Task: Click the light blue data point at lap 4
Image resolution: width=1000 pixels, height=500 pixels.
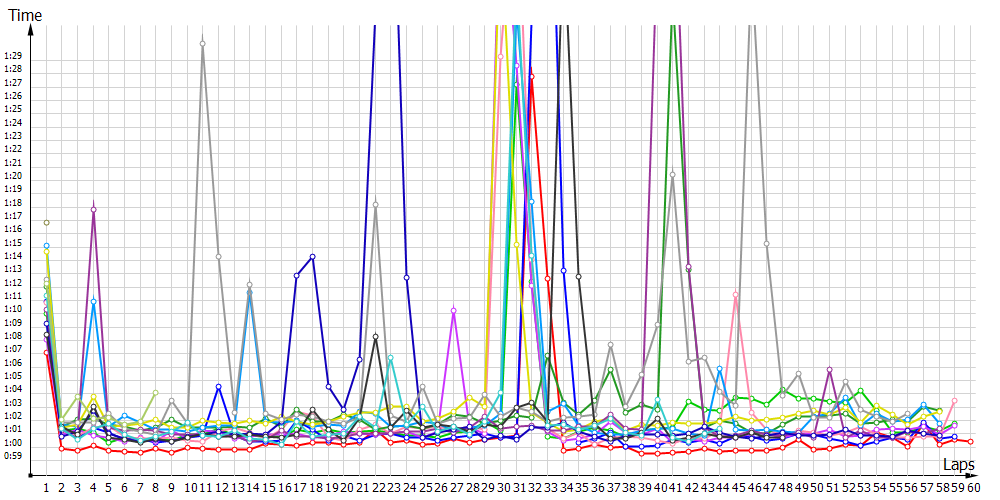Action: tap(93, 304)
